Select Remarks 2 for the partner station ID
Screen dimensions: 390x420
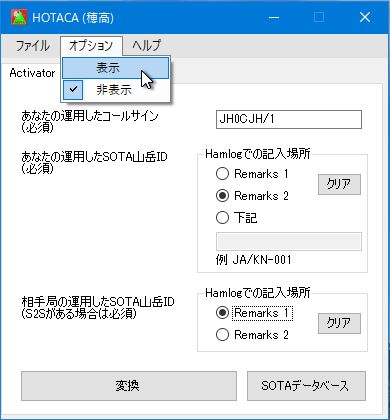252,335
